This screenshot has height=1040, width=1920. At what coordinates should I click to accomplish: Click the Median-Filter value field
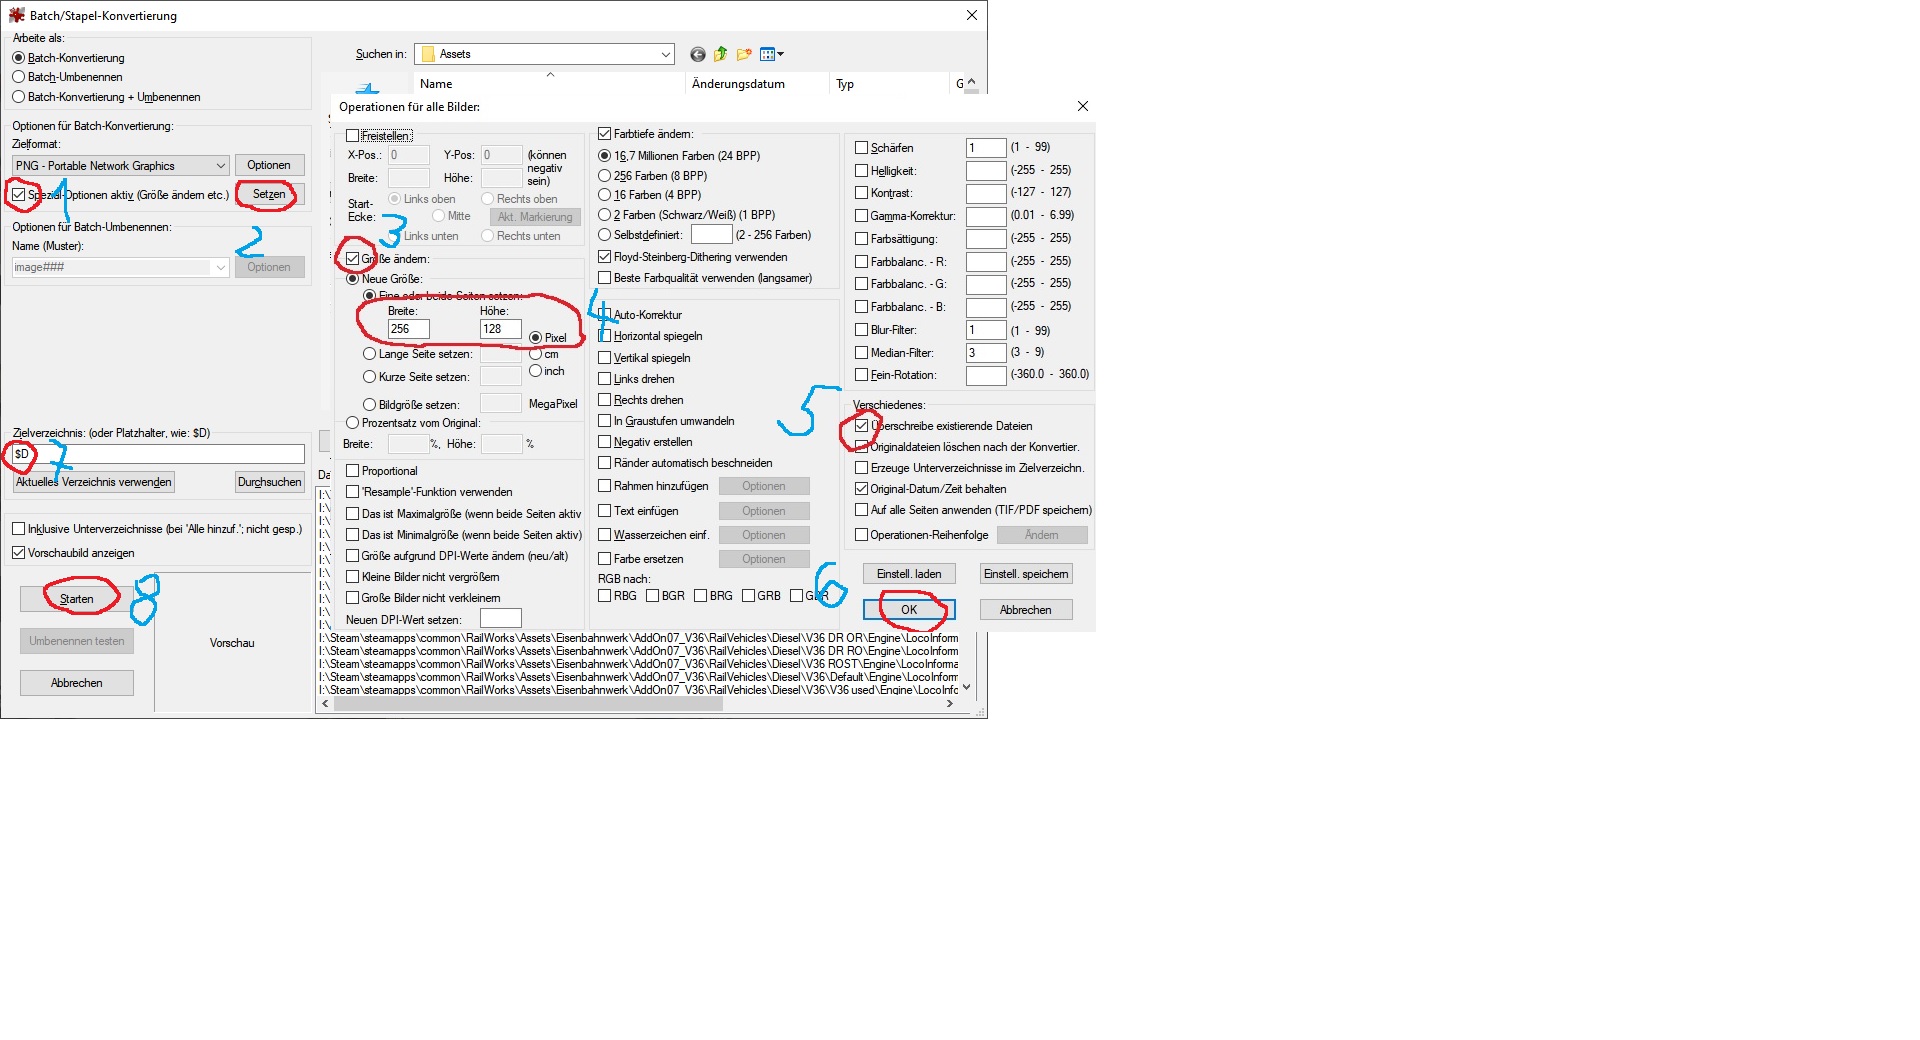point(985,353)
